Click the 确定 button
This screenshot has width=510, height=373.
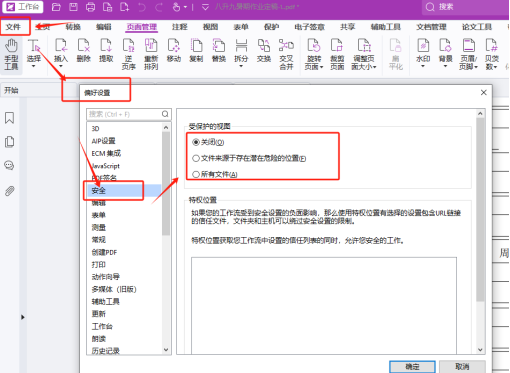pyautogui.click(x=412, y=367)
